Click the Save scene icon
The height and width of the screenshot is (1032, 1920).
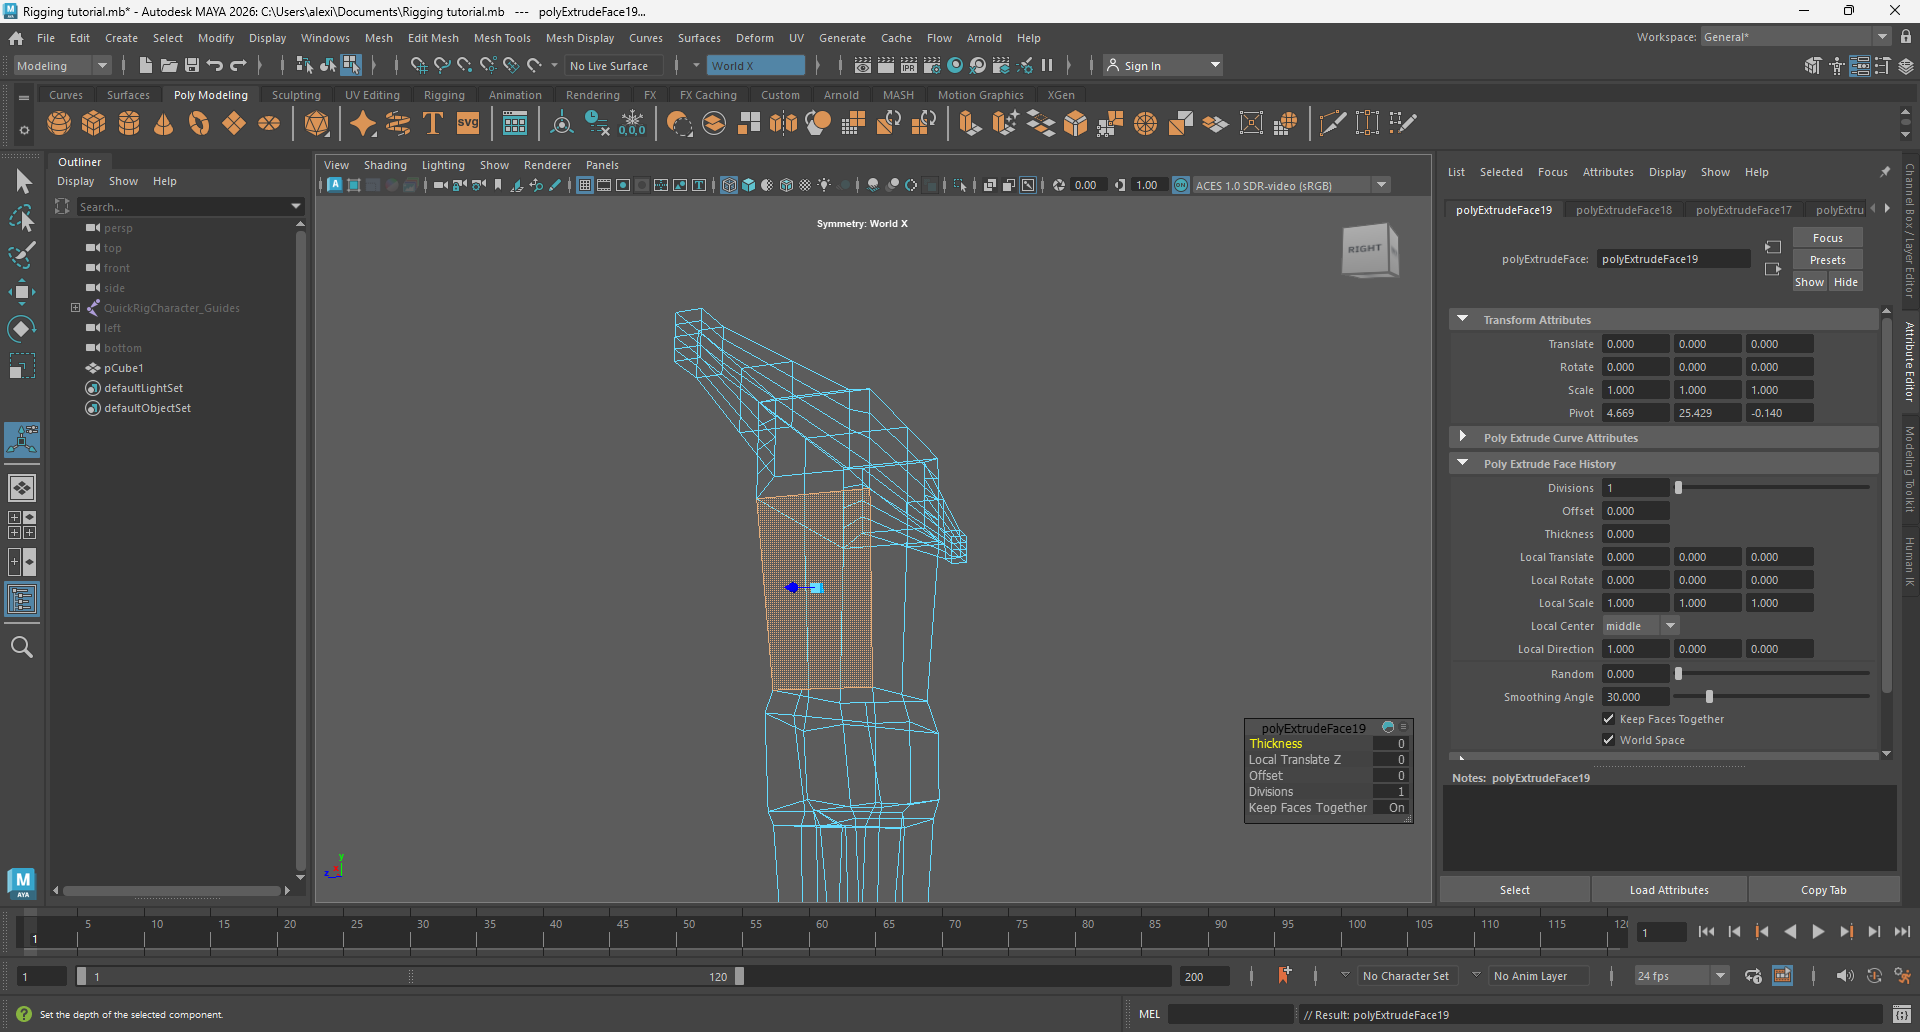(x=191, y=65)
